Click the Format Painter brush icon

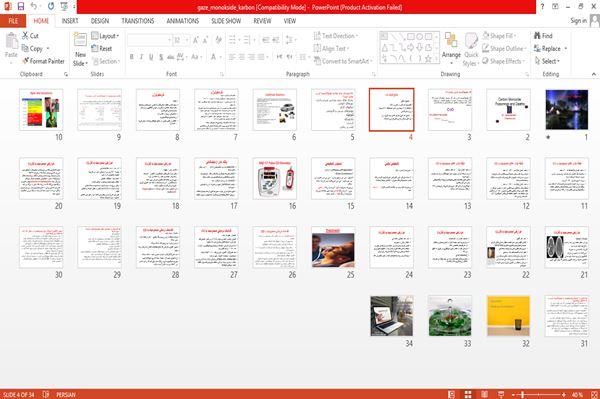coord(25,61)
